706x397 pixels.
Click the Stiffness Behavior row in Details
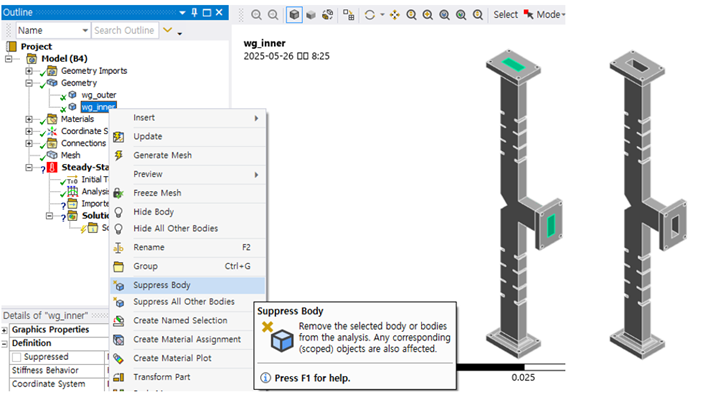pos(59,370)
